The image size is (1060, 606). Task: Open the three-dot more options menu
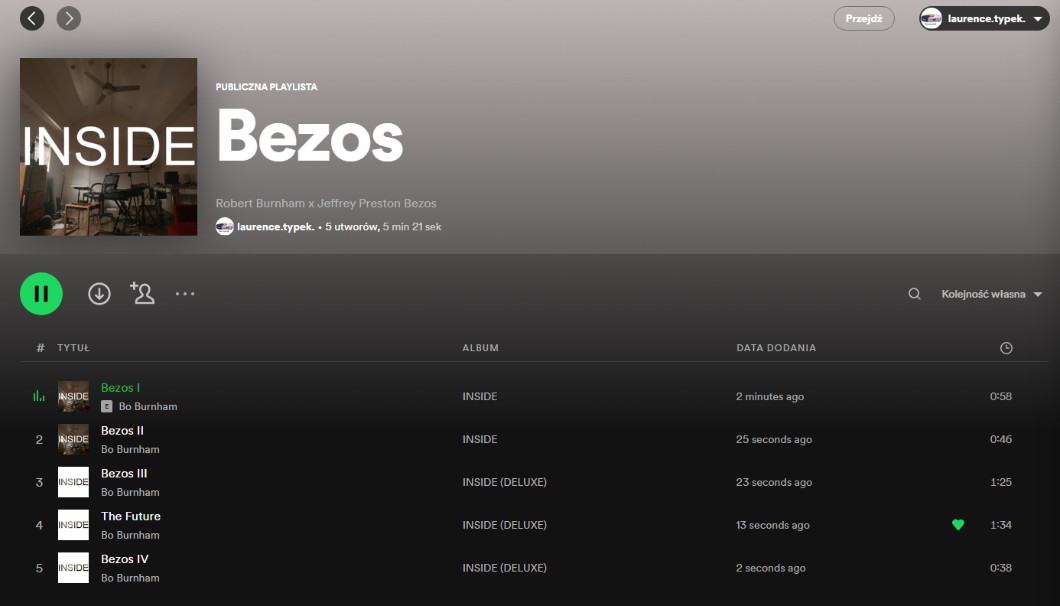click(185, 294)
